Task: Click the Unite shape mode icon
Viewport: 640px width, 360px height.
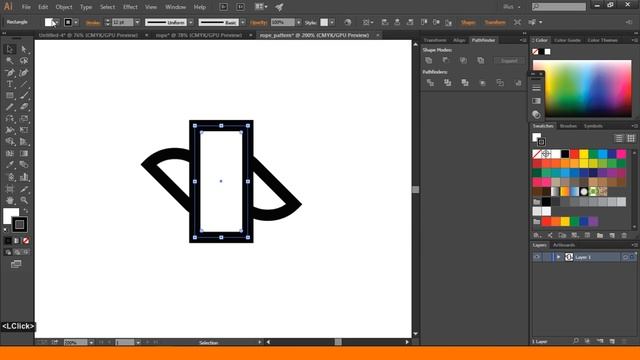Action: tap(429, 60)
